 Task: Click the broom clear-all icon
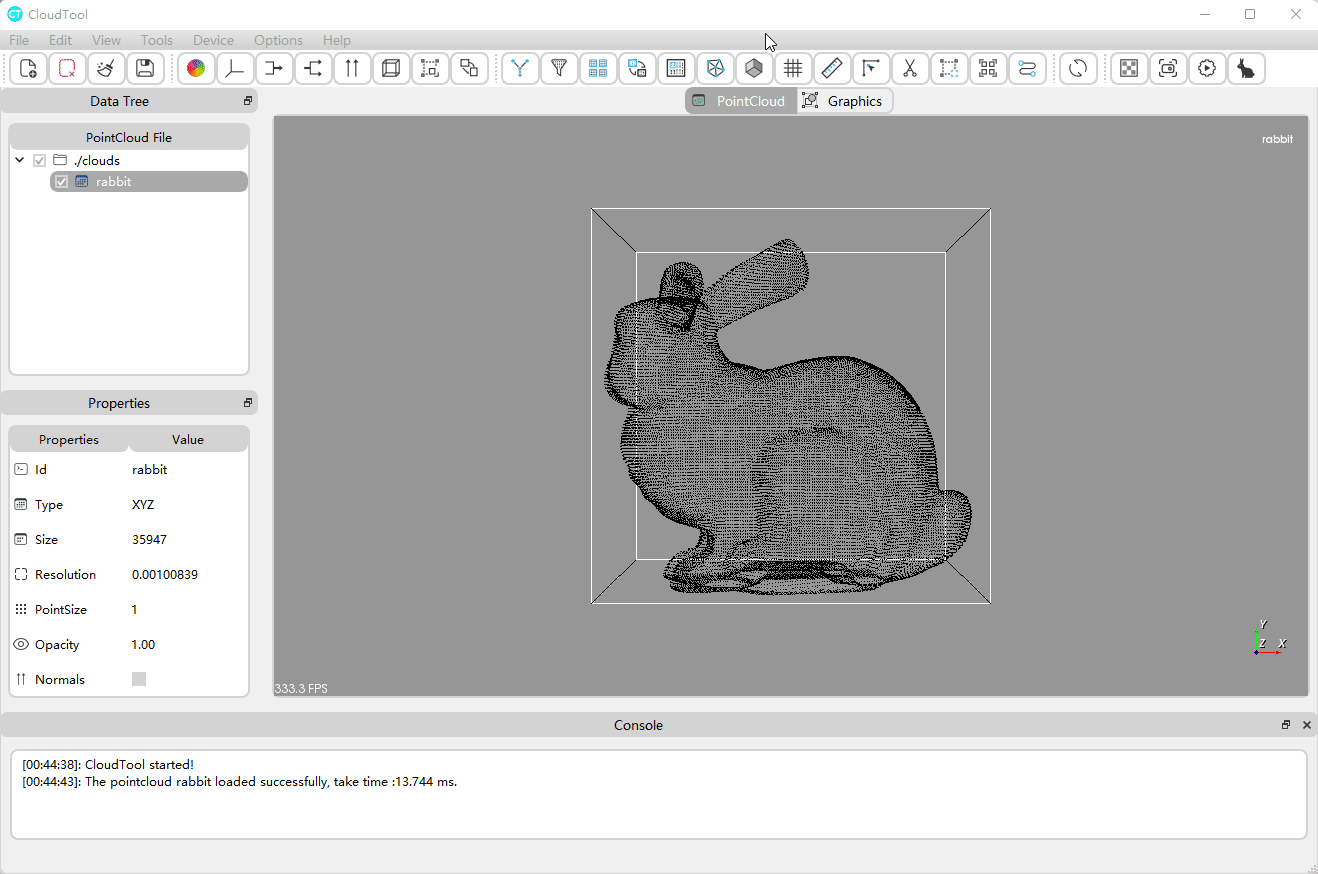(x=106, y=68)
